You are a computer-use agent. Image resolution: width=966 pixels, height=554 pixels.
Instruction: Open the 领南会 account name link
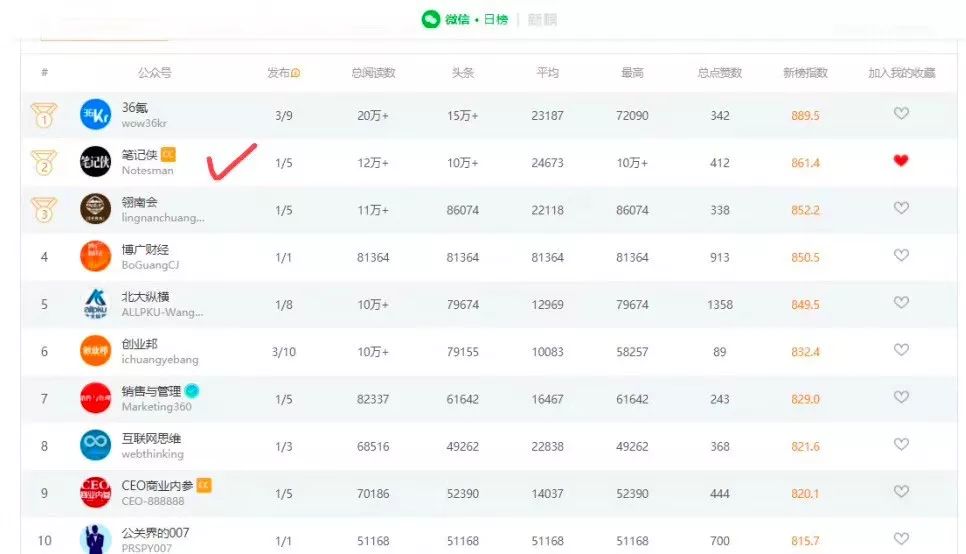point(139,202)
